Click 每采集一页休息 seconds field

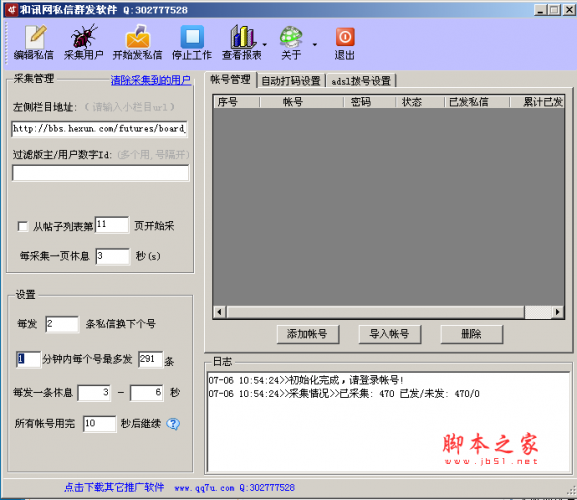coord(113,256)
